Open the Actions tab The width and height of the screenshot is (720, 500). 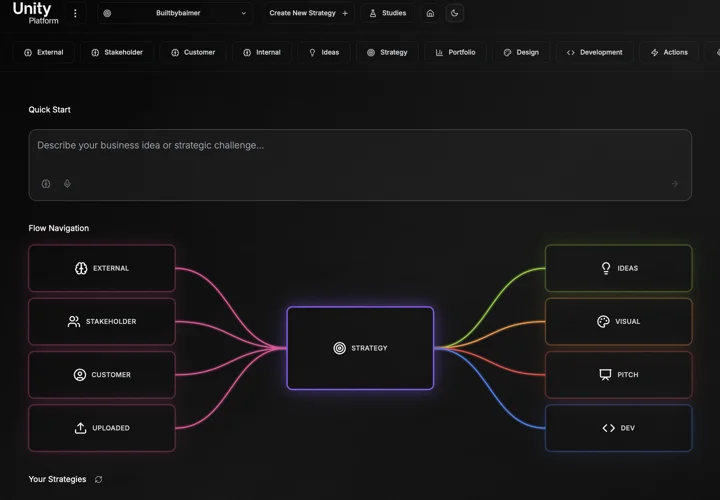pyautogui.click(x=669, y=52)
